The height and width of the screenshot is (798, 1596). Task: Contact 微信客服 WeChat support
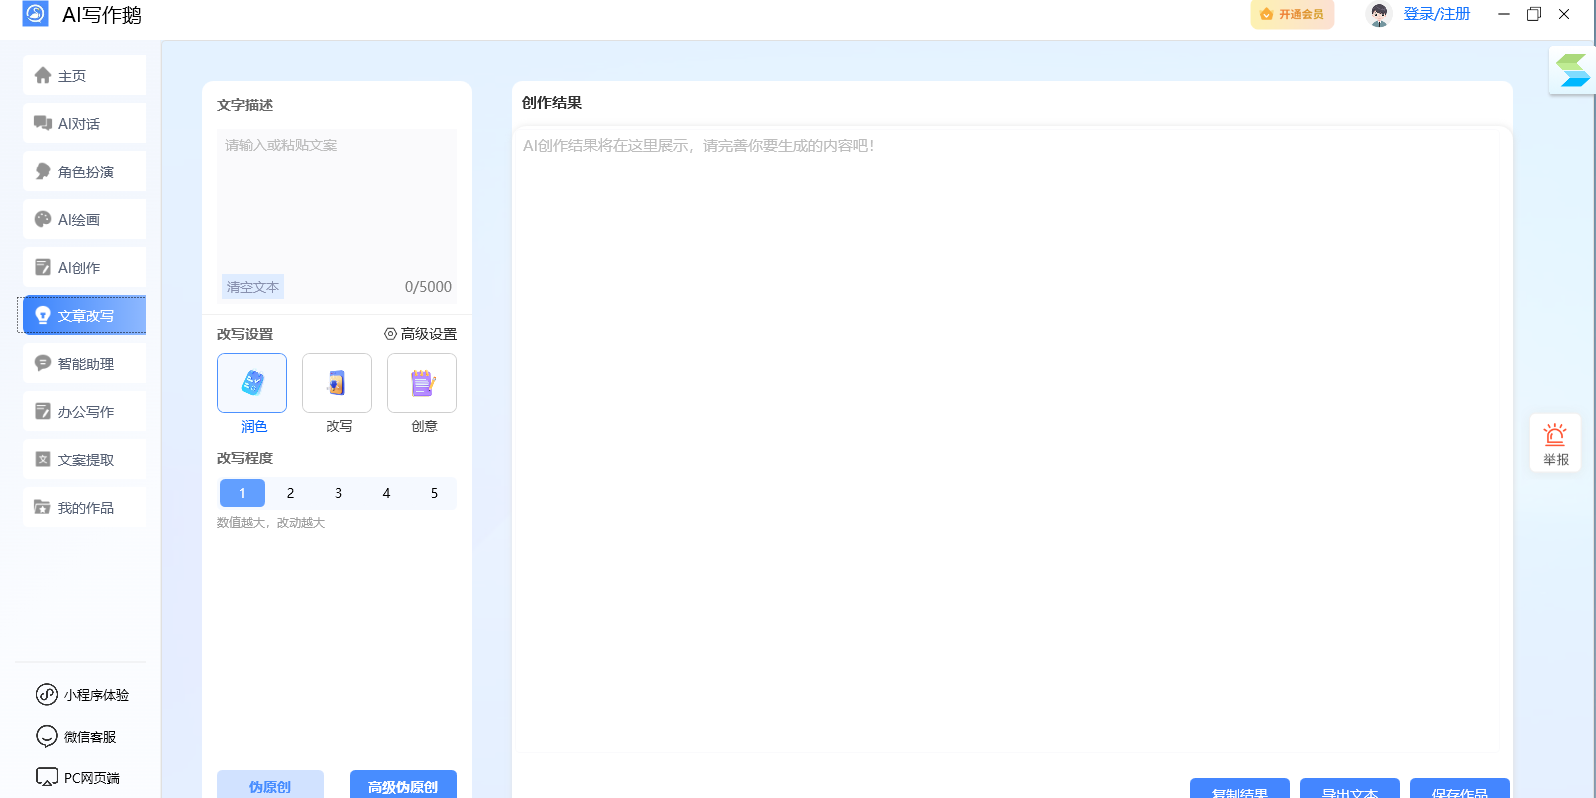pyautogui.click(x=76, y=736)
